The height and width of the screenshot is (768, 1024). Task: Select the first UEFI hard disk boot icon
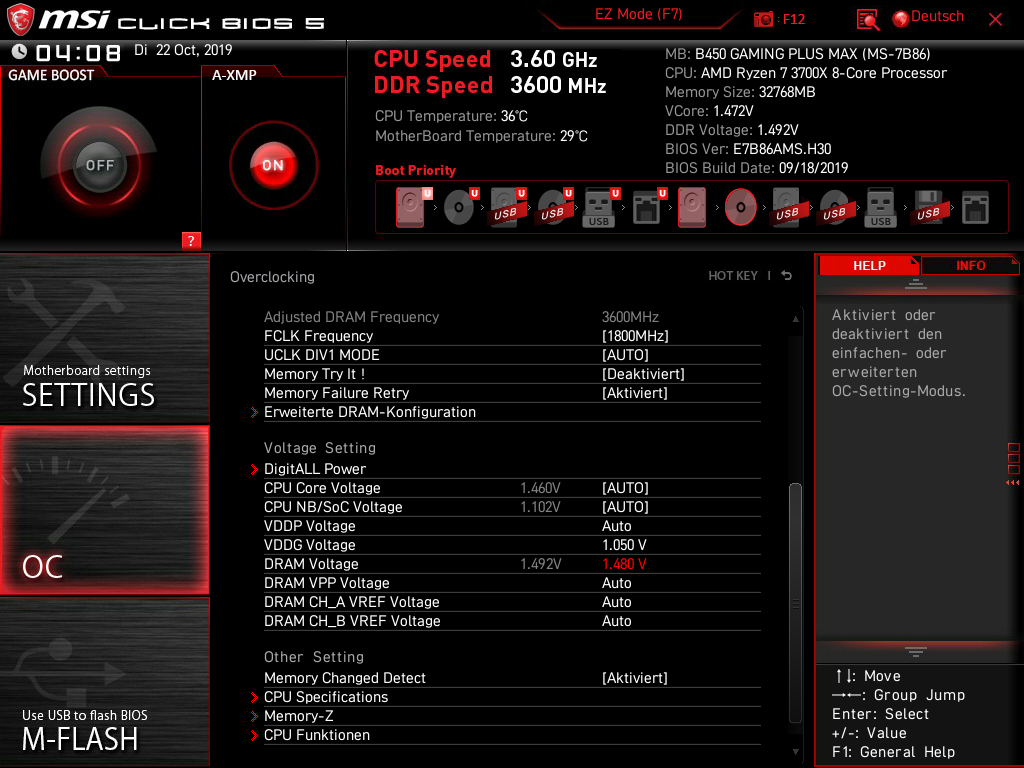click(411, 207)
